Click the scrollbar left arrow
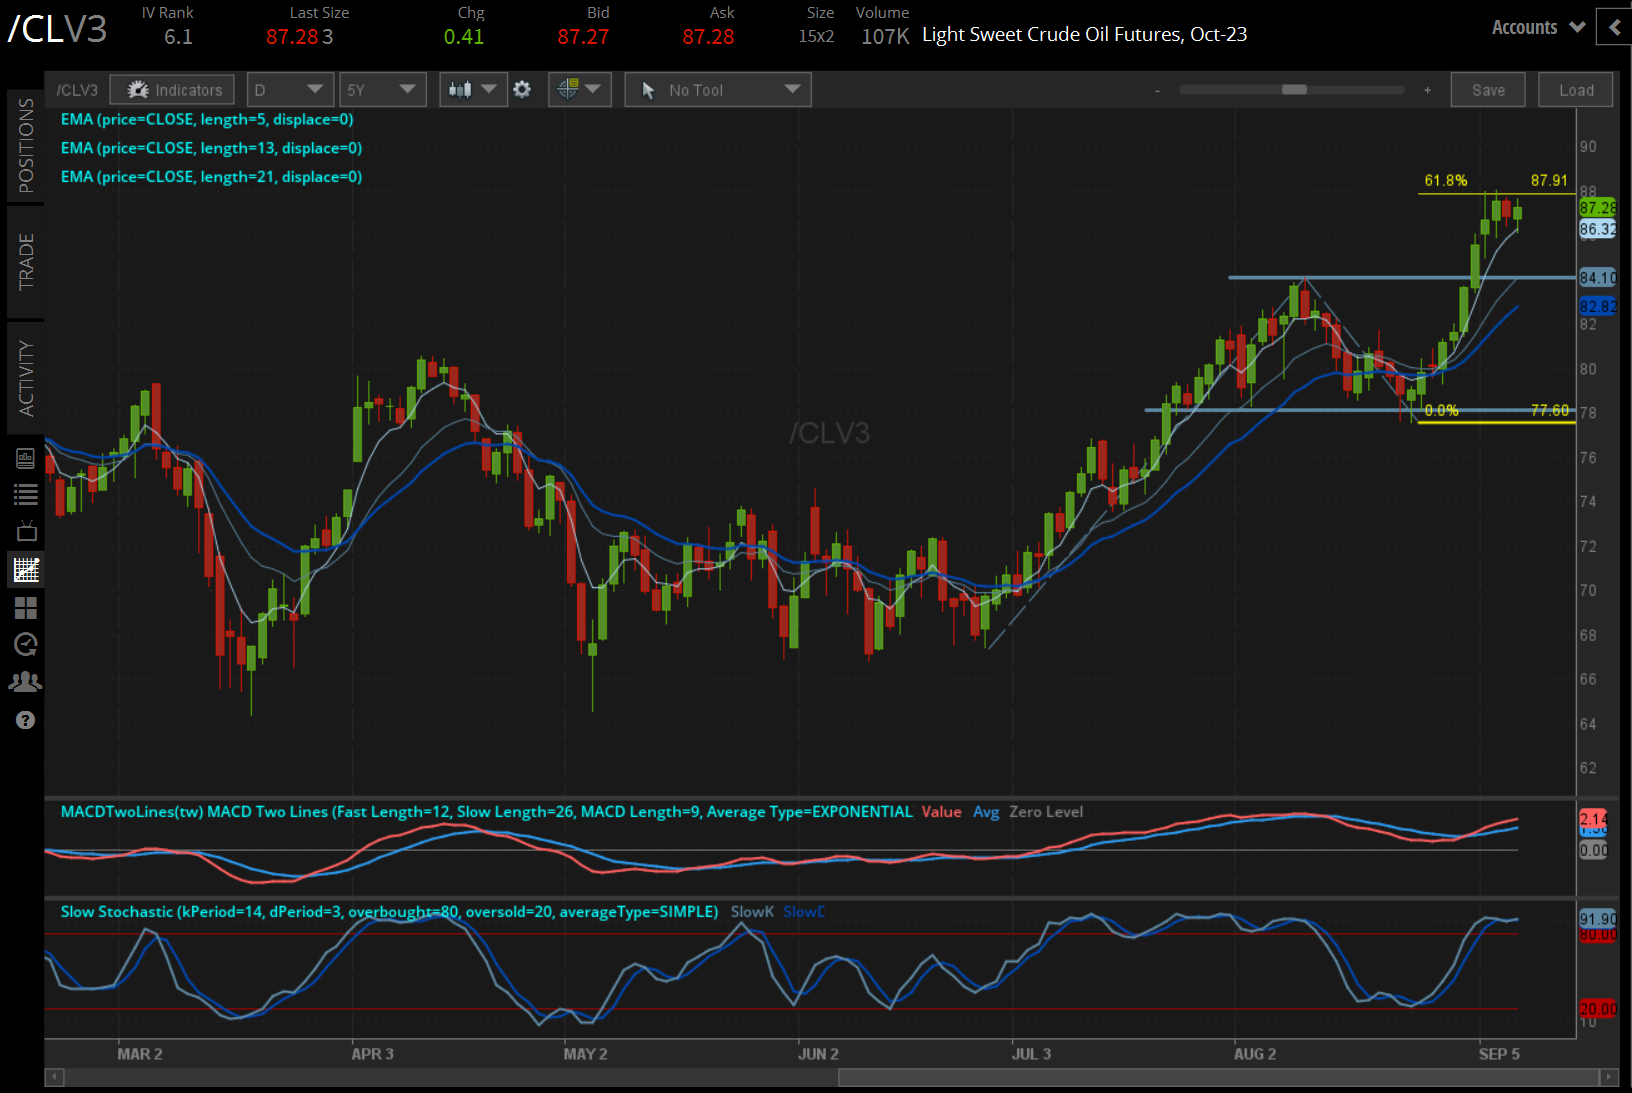Image resolution: width=1632 pixels, height=1093 pixels. pos(55,1077)
